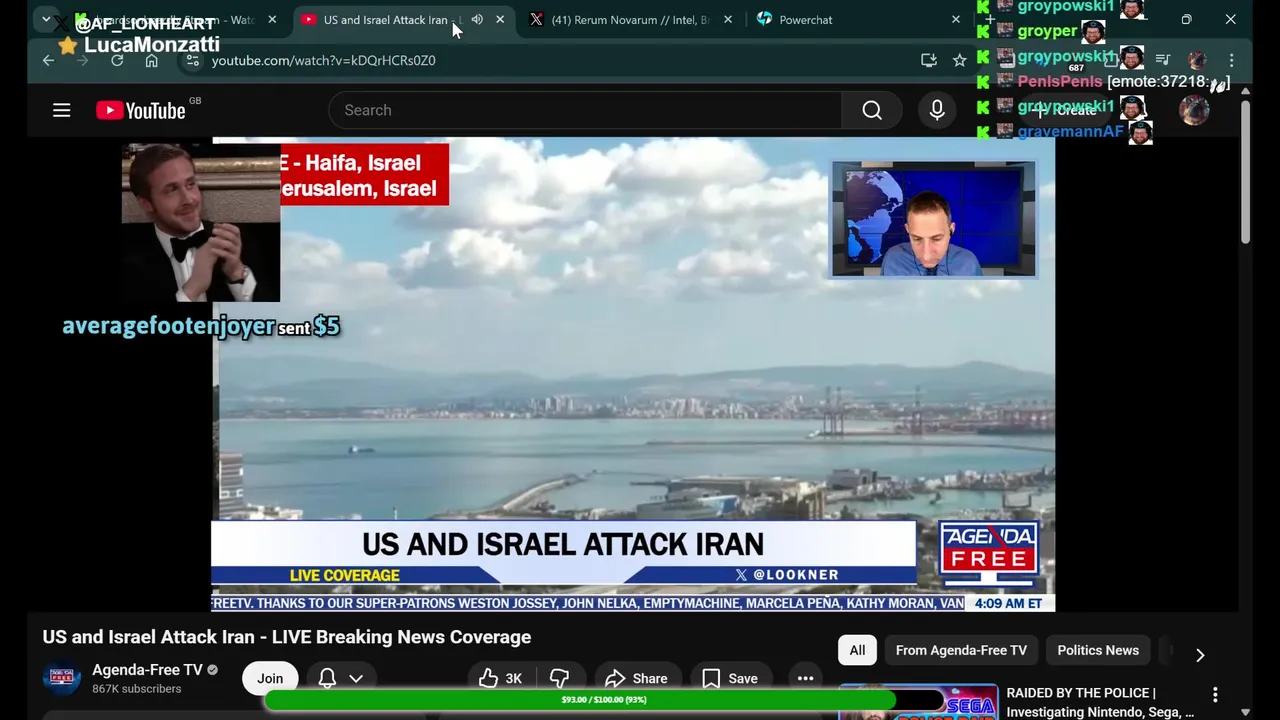Open the RAIDED BY THE POLICE thumbnail
This screenshot has height=720, width=1280.
pos(918,702)
